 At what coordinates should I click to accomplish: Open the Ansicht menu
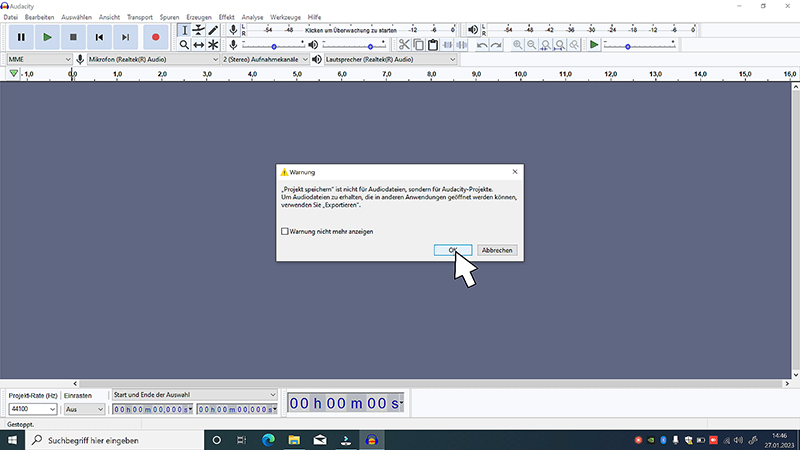109,17
